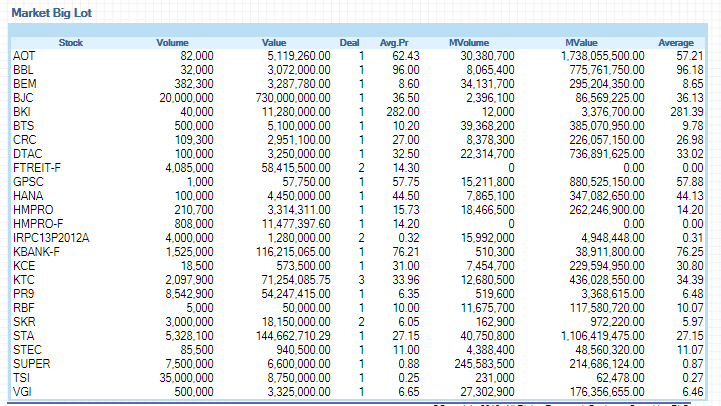Select the KTC stock symbol
This screenshot has width=721, height=406.
tap(23, 280)
